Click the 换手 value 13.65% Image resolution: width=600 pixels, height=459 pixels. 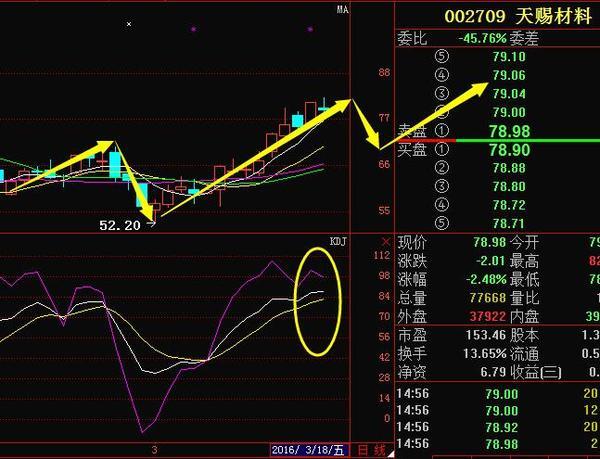484,353
